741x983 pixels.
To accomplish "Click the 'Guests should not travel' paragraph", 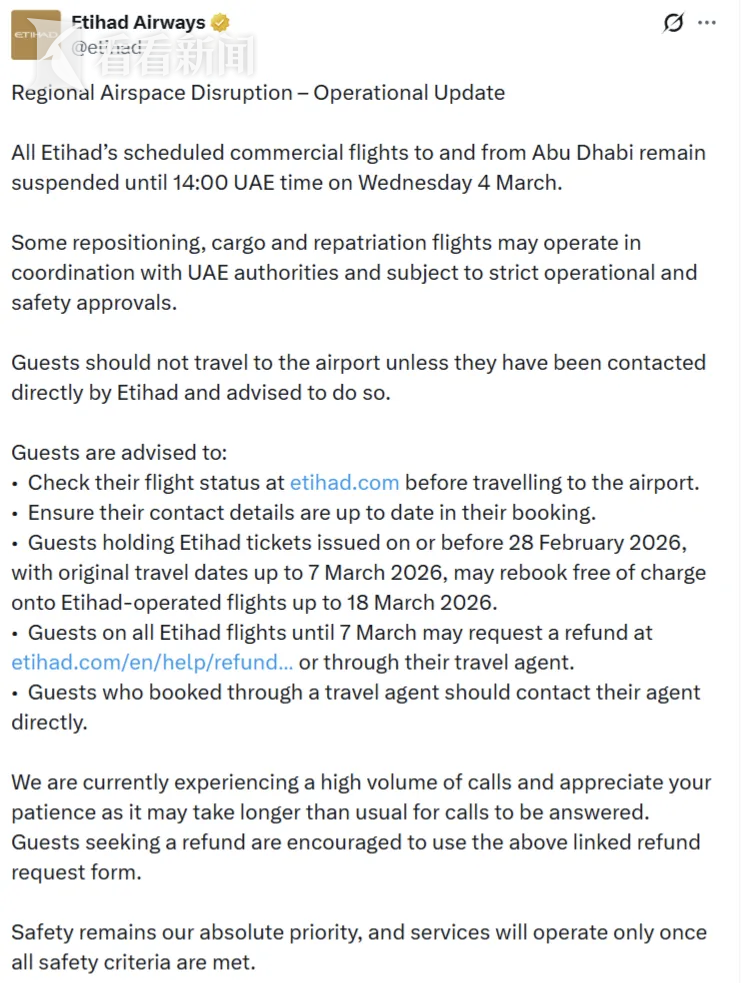I will [358, 377].
